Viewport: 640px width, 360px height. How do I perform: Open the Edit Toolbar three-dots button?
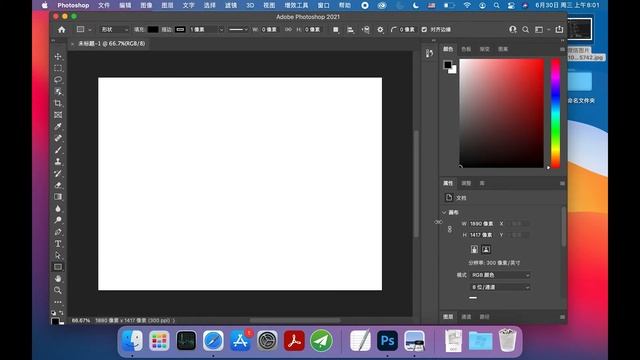click(x=58, y=302)
